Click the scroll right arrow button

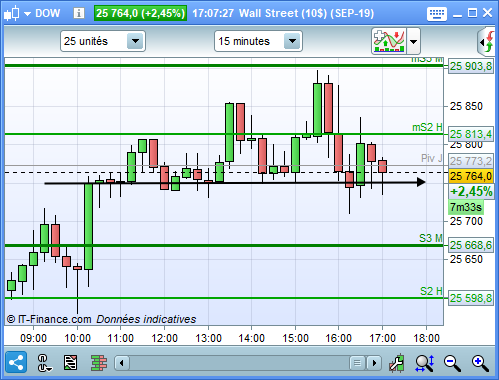click(374, 363)
